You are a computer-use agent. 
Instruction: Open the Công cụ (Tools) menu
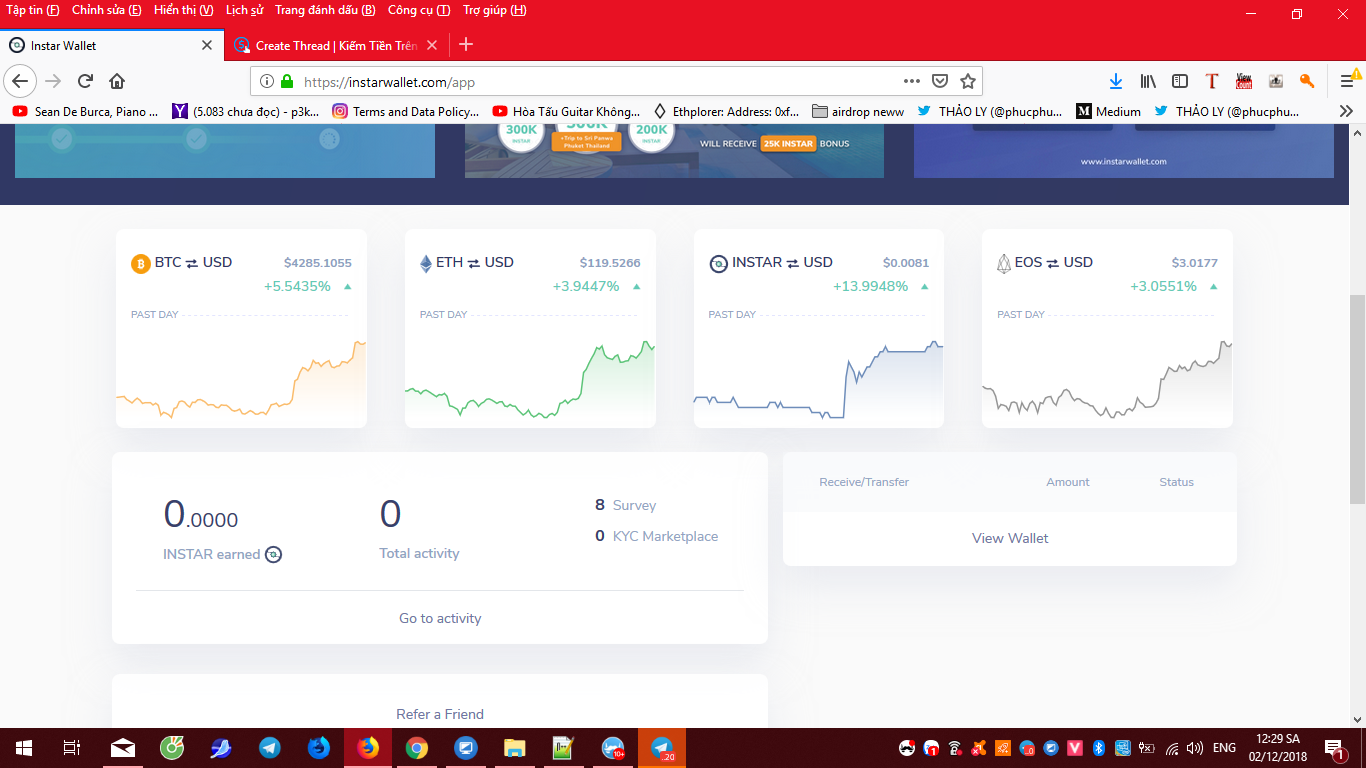tap(419, 10)
